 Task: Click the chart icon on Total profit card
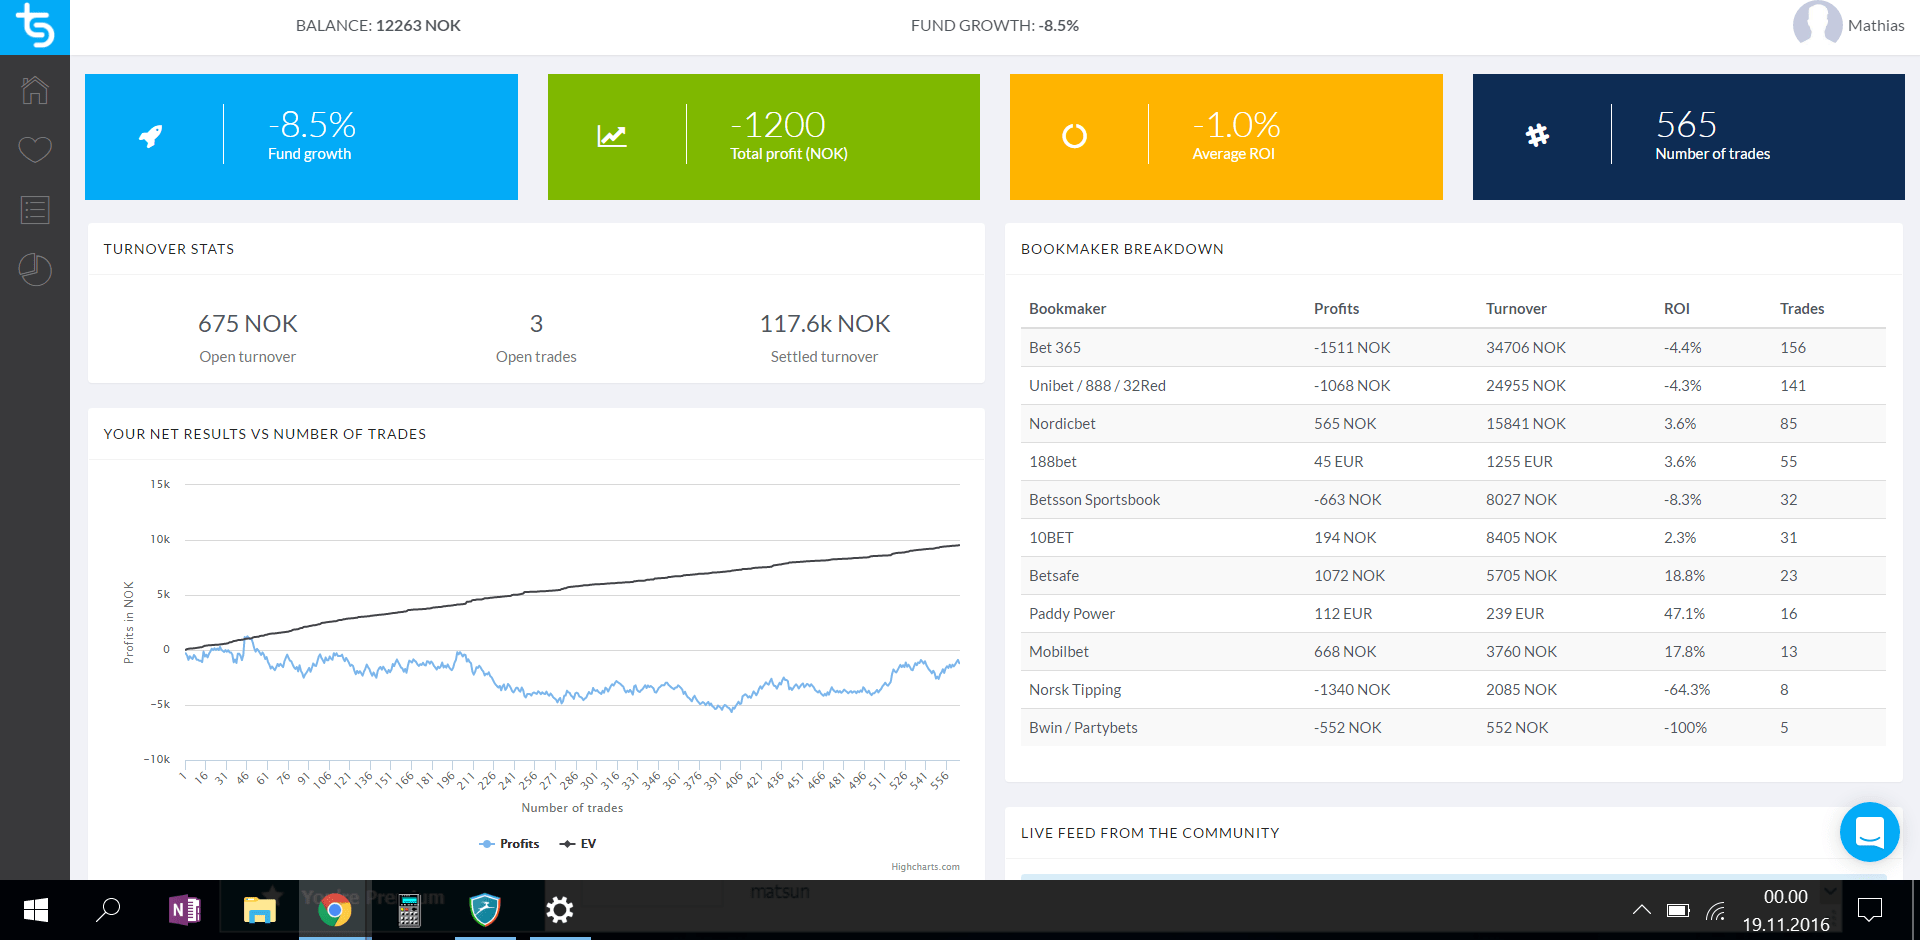click(x=612, y=136)
